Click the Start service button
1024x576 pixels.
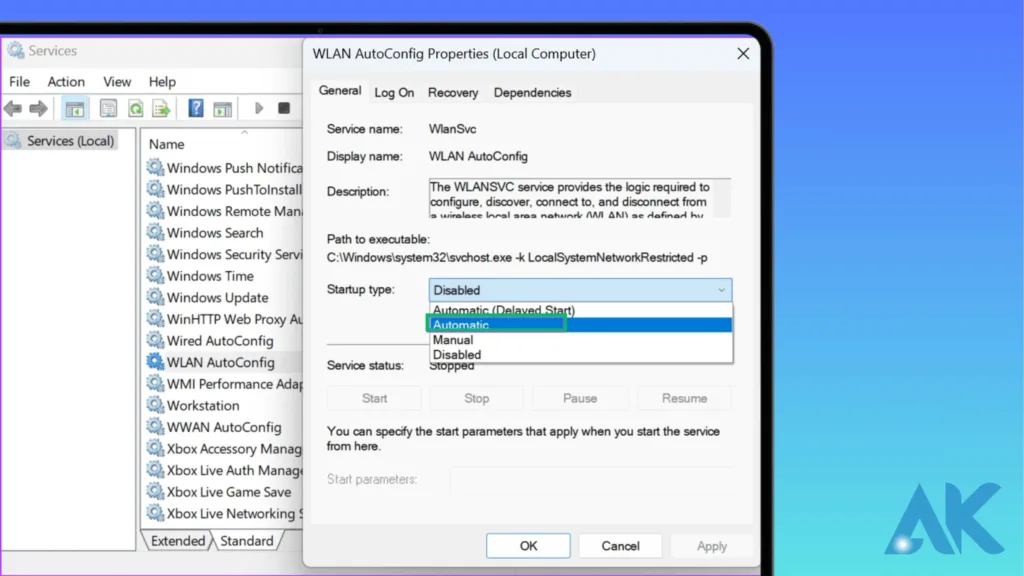(x=374, y=398)
